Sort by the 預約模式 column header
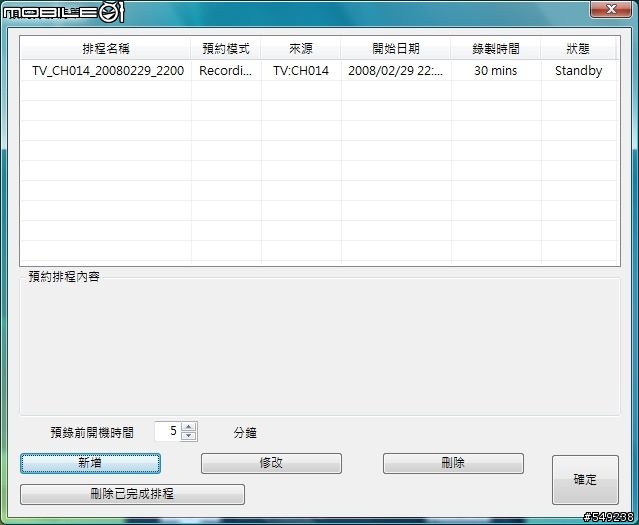This screenshot has width=639, height=525. [x=226, y=49]
